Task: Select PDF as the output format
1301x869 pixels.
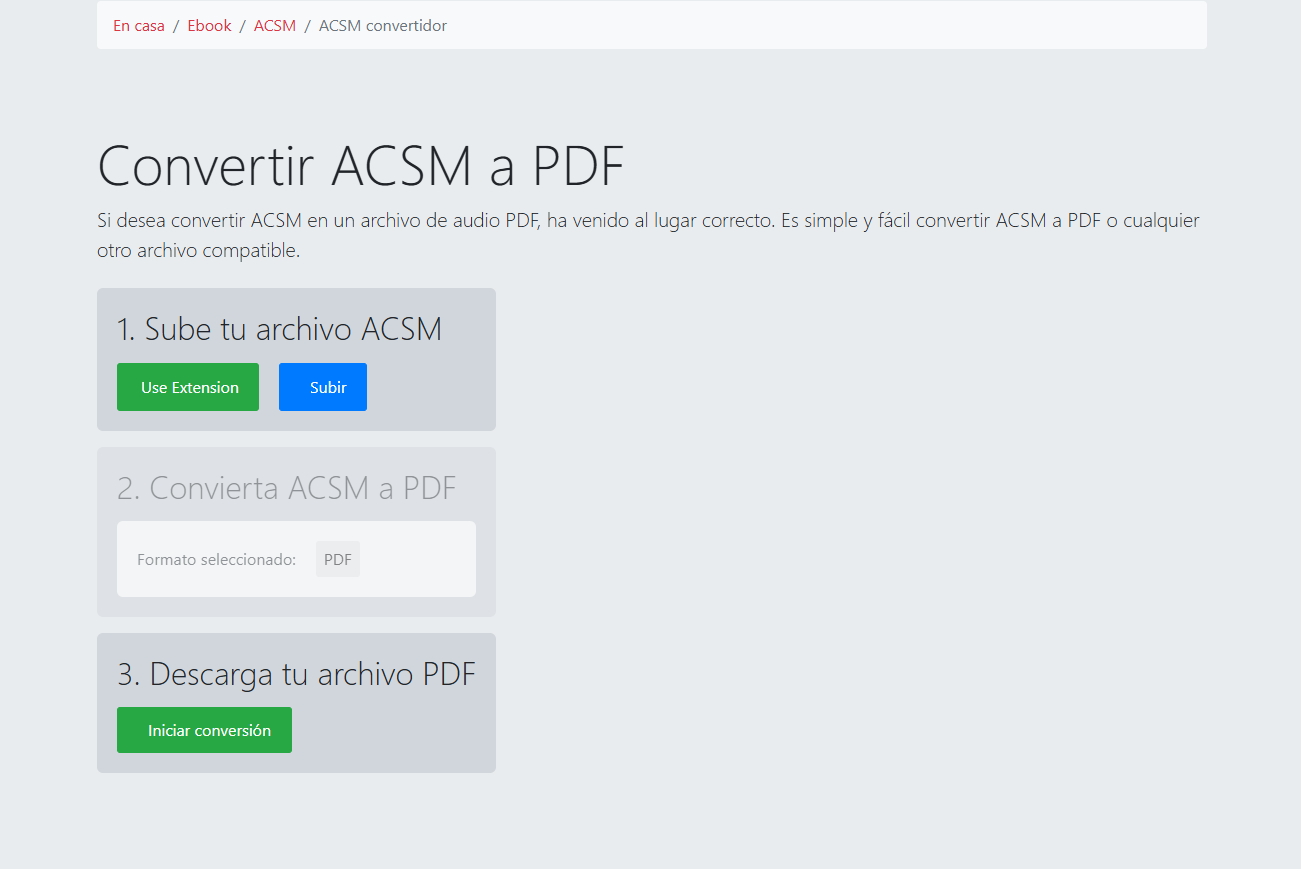Action: (x=337, y=559)
